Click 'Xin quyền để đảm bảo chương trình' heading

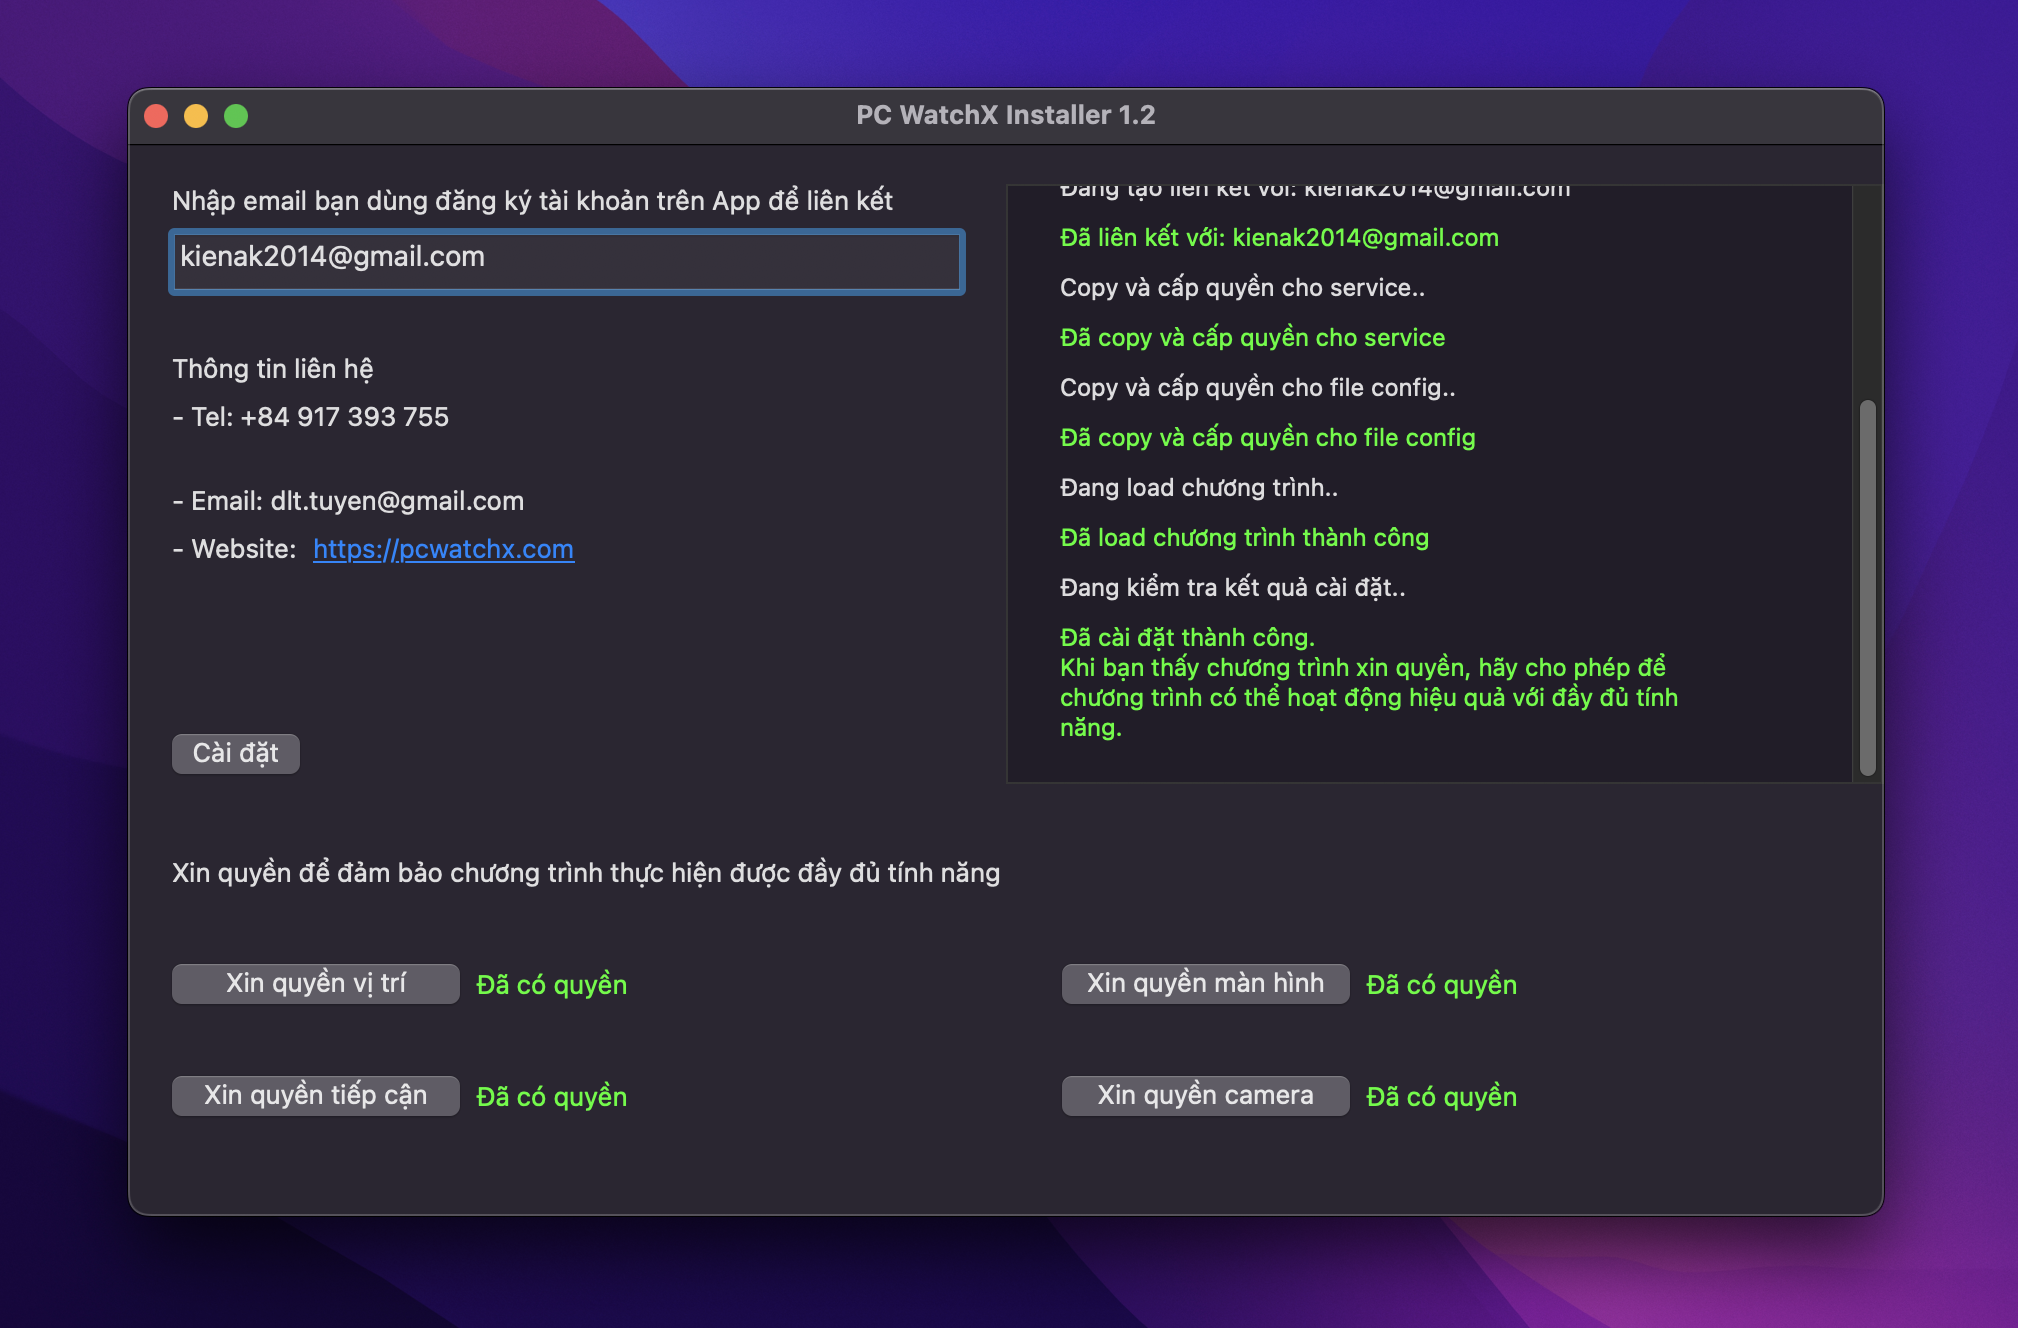tap(586, 873)
